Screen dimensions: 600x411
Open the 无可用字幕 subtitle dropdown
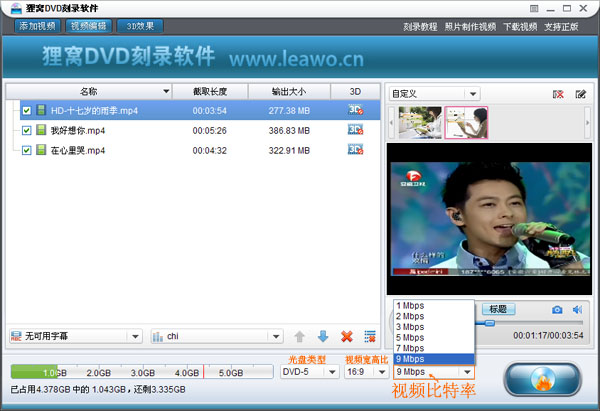(75, 336)
